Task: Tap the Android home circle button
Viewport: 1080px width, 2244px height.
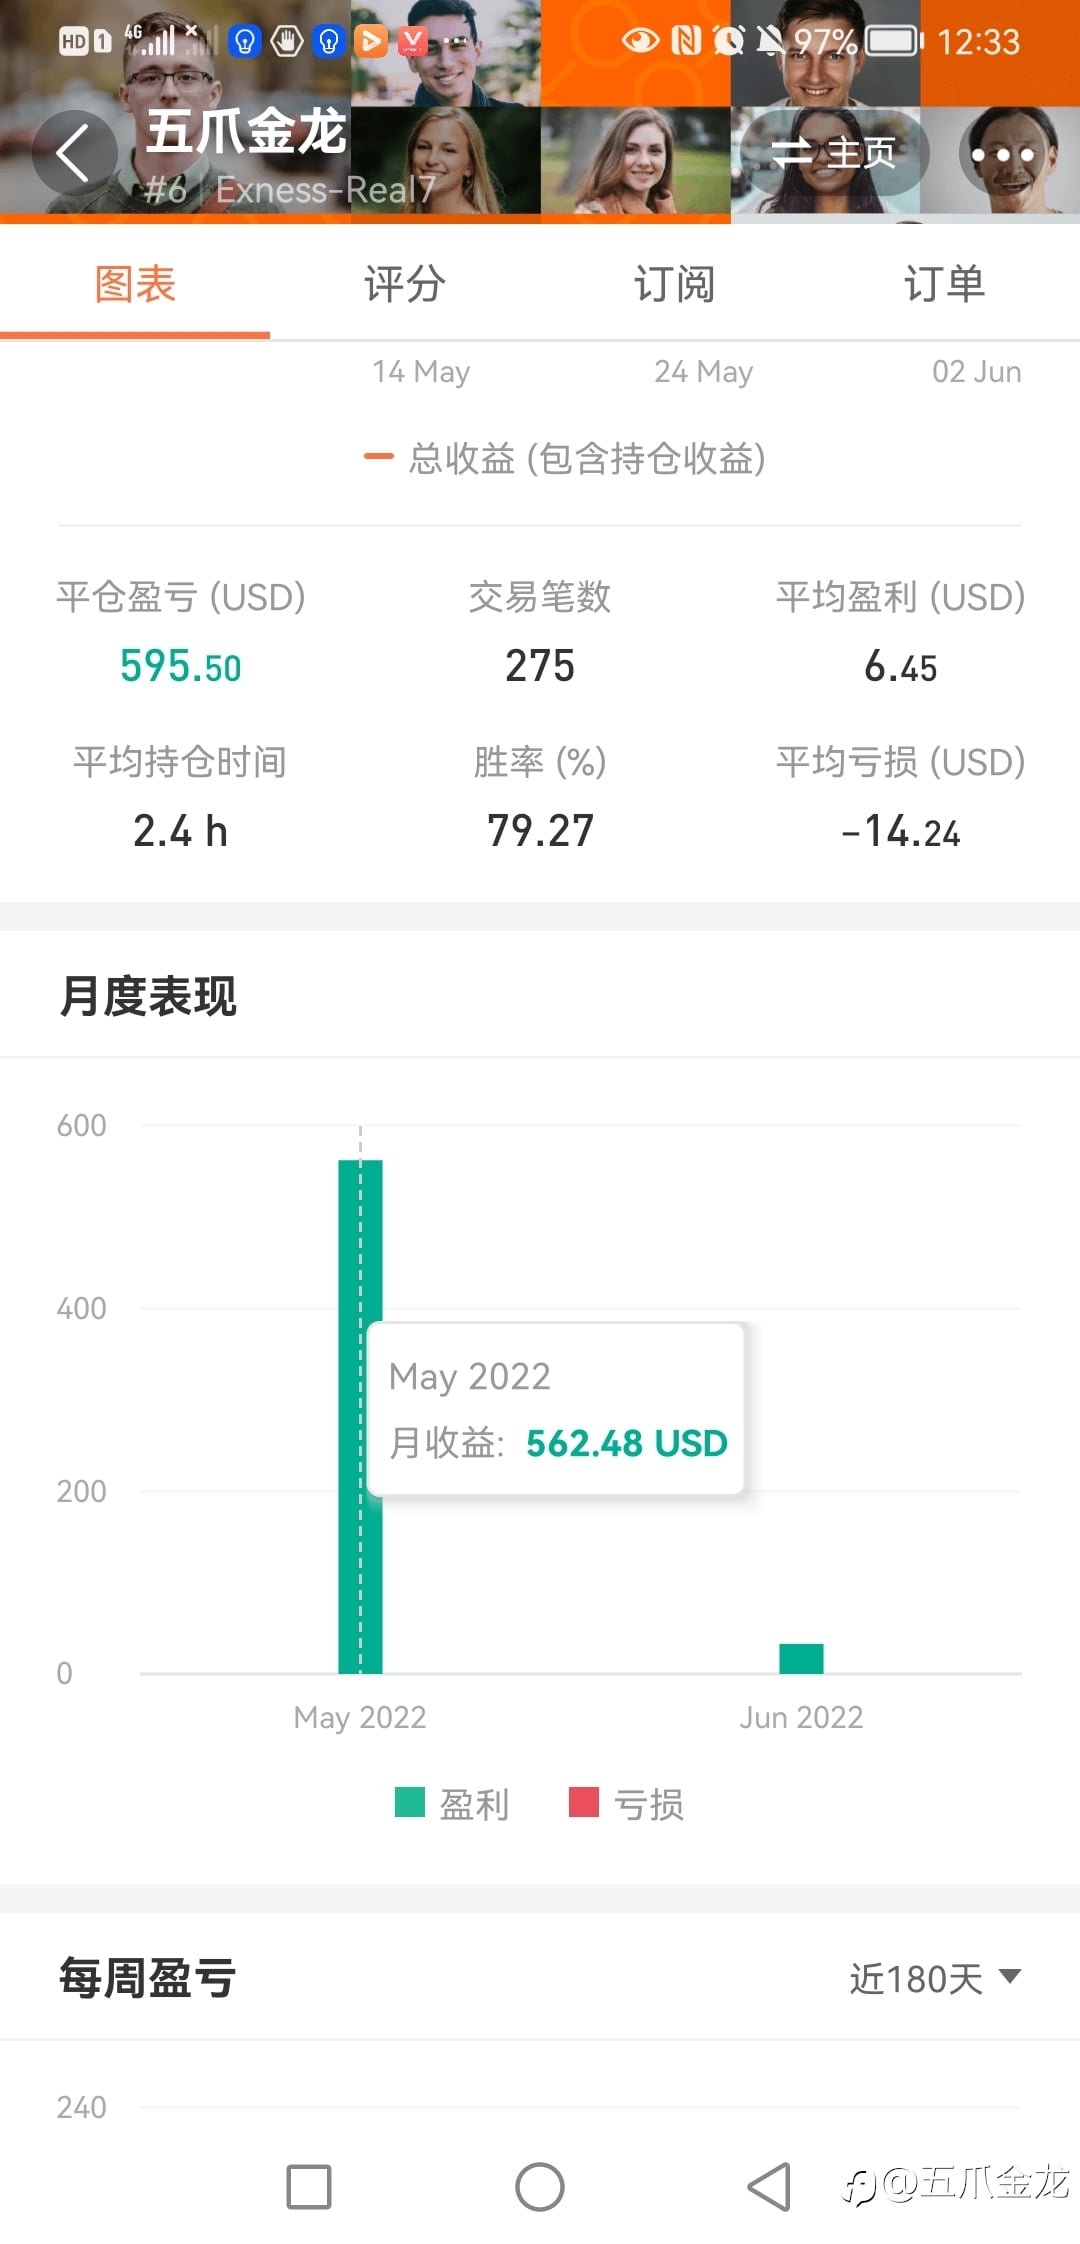Action: point(540,2186)
